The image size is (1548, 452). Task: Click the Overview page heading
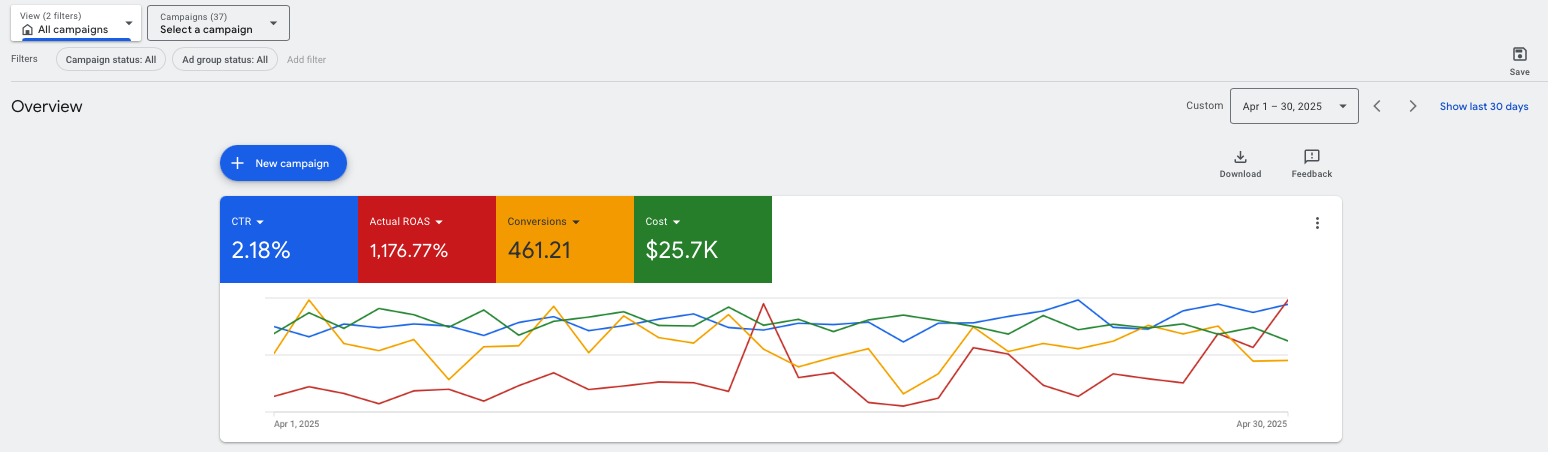coord(47,106)
